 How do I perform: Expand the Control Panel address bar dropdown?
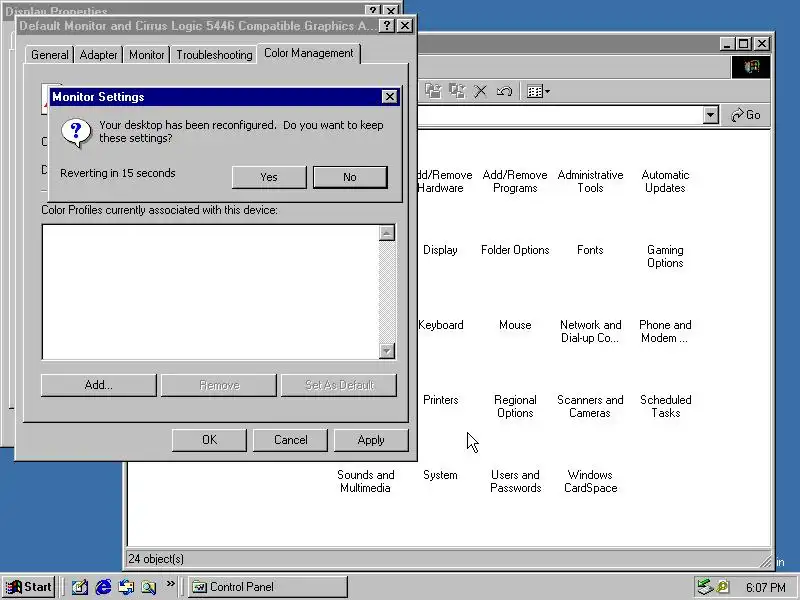tap(710, 115)
